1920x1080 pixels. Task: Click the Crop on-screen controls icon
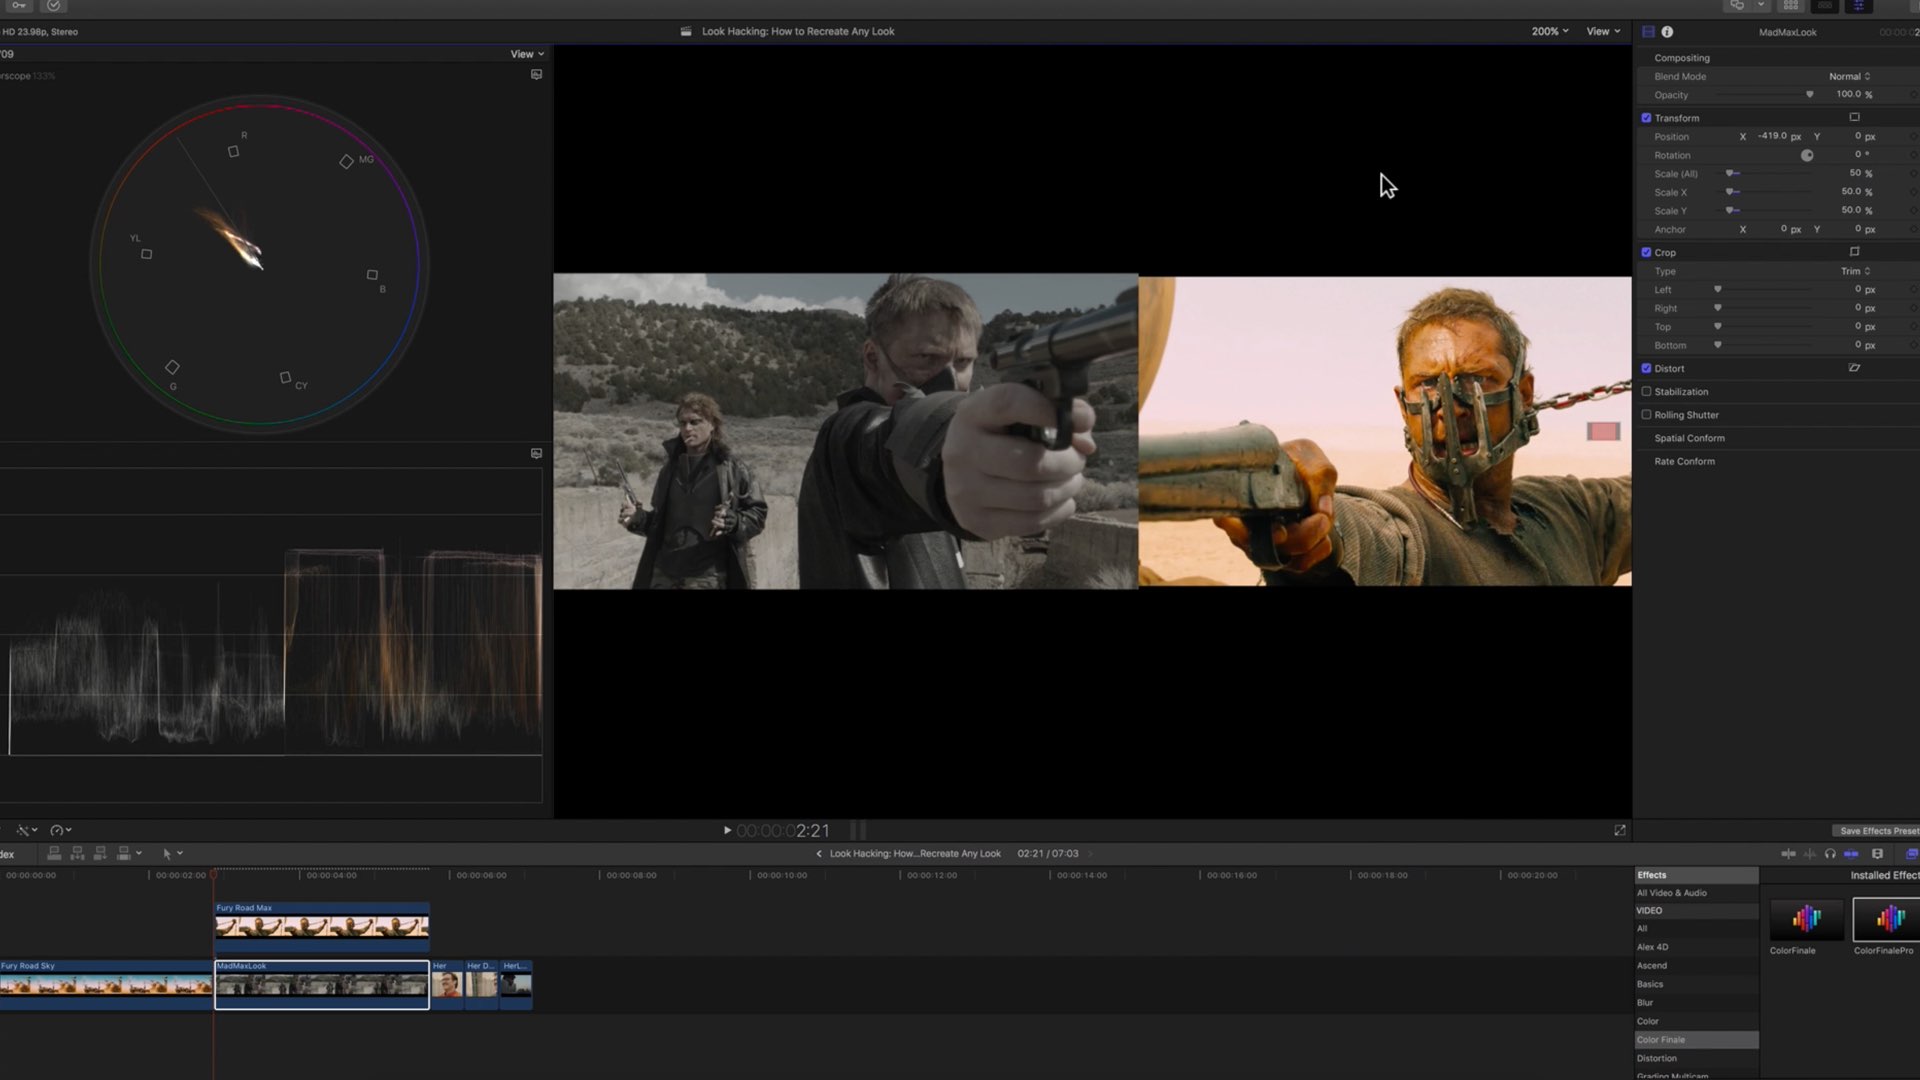pyautogui.click(x=1854, y=252)
